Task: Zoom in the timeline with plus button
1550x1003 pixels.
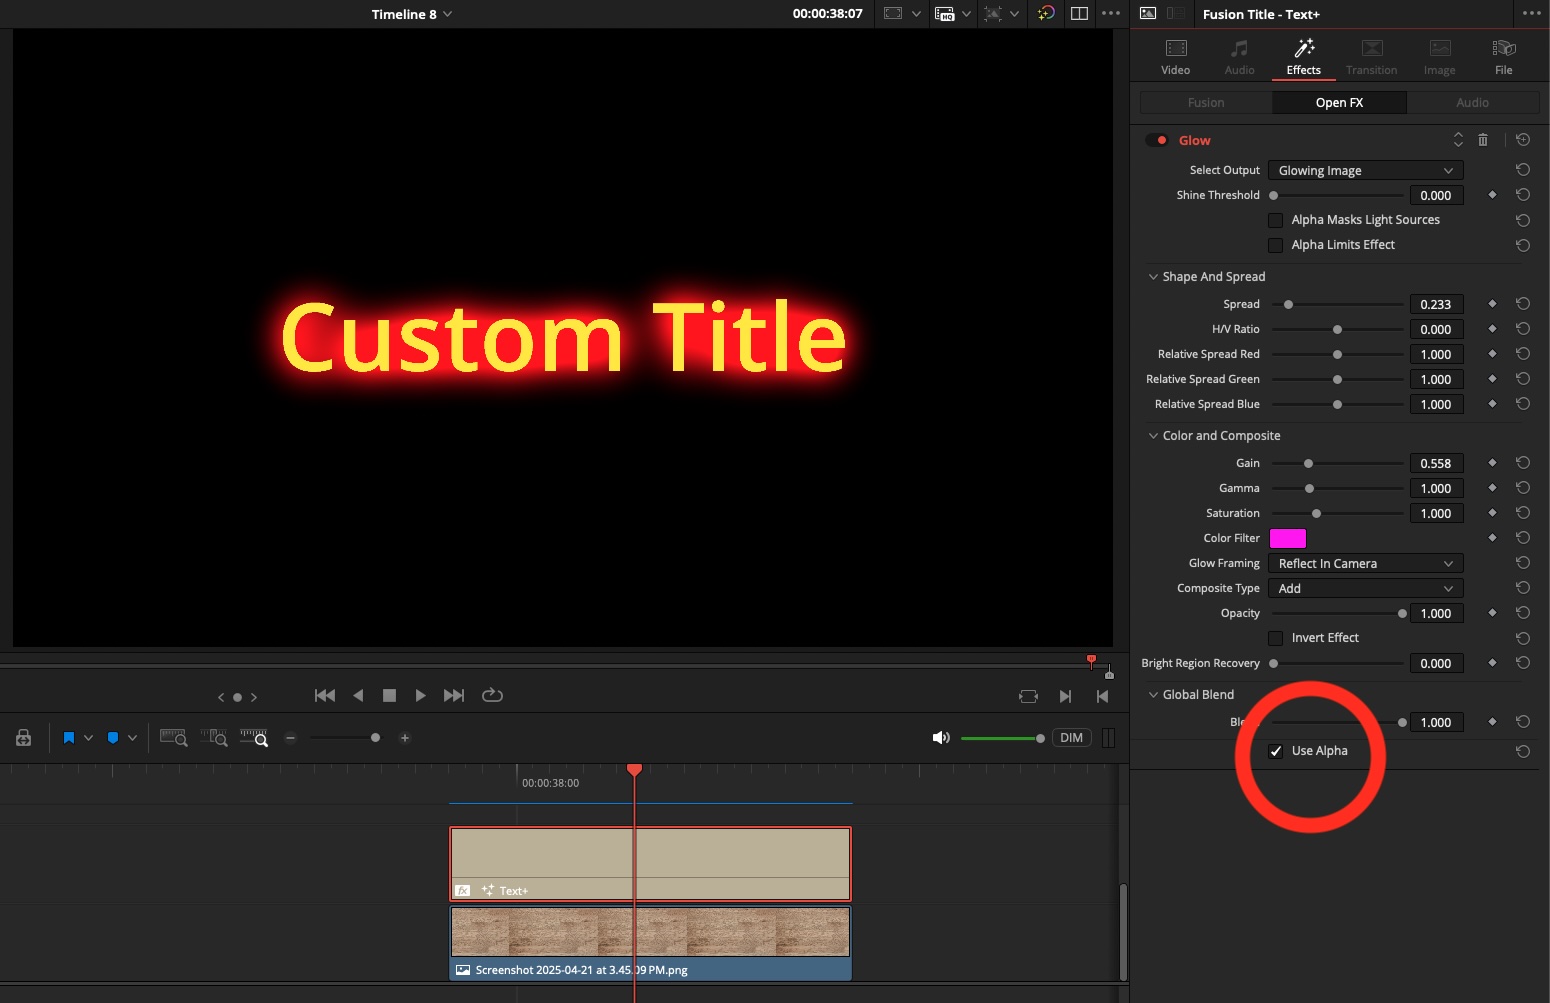Action: 405,738
